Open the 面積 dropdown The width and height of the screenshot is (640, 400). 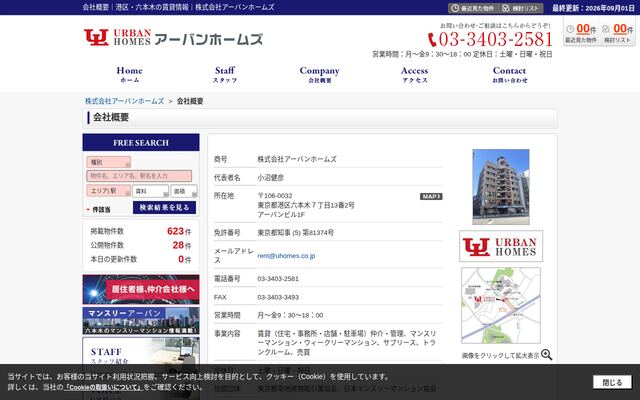tap(184, 191)
